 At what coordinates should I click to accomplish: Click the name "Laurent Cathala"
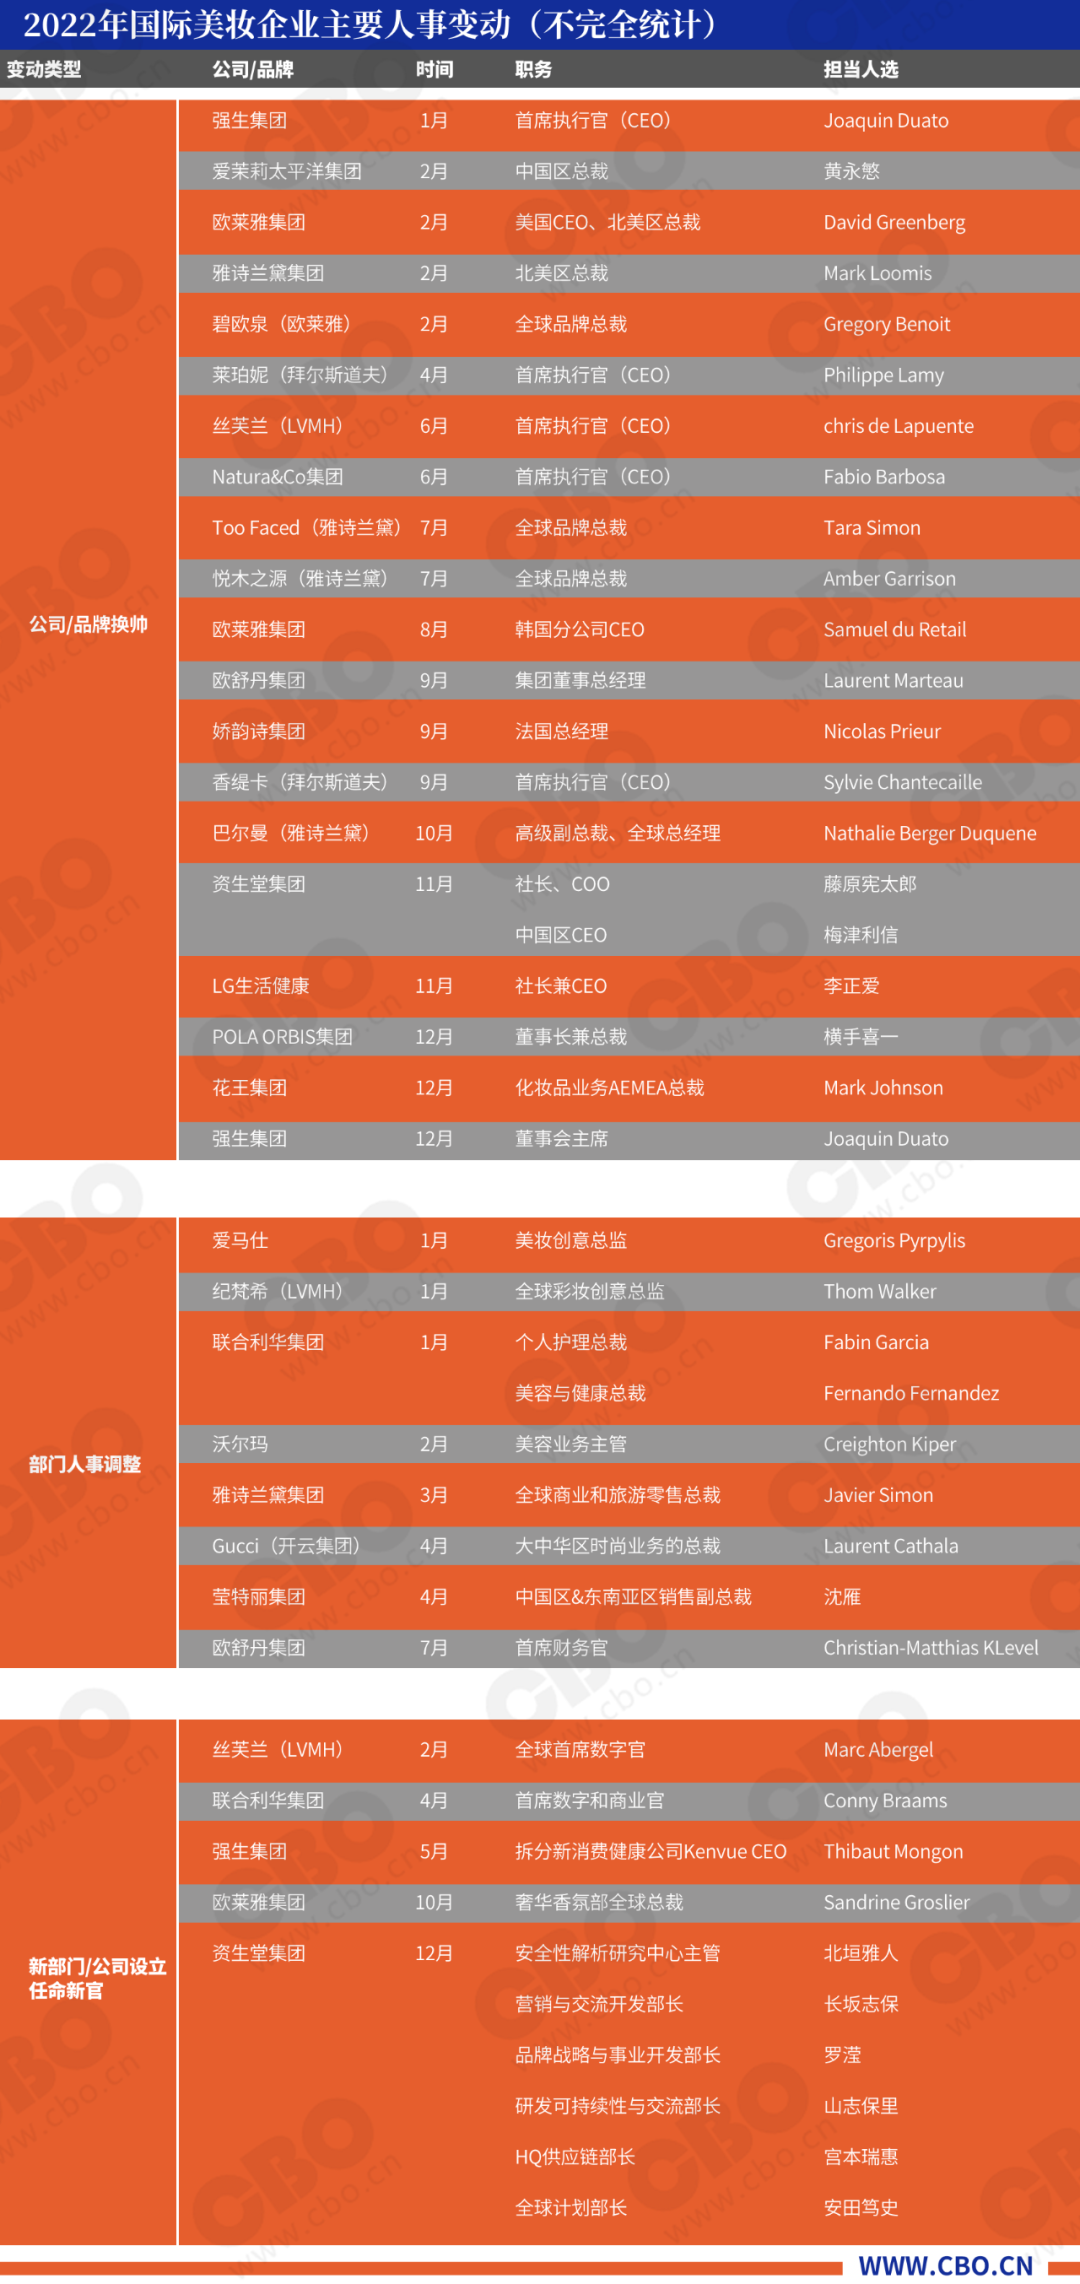coord(891,1546)
